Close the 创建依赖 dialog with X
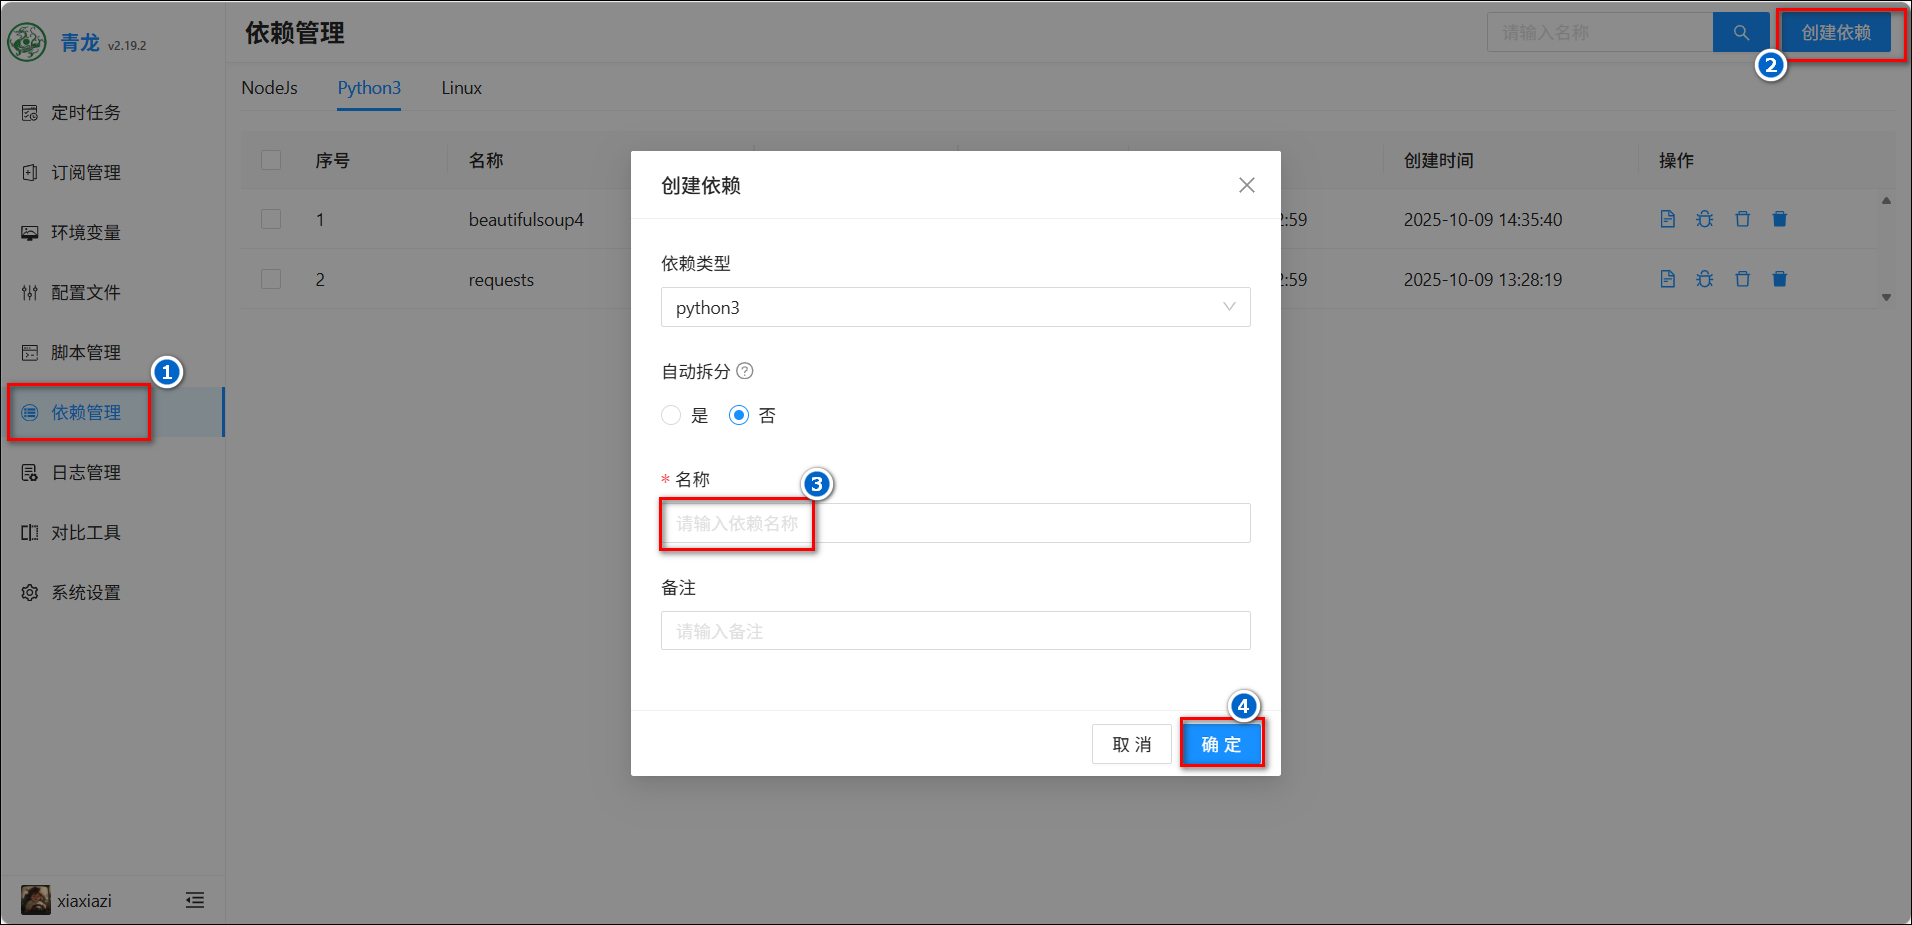Viewport: 1912px width, 925px height. (x=1246, y=185)
